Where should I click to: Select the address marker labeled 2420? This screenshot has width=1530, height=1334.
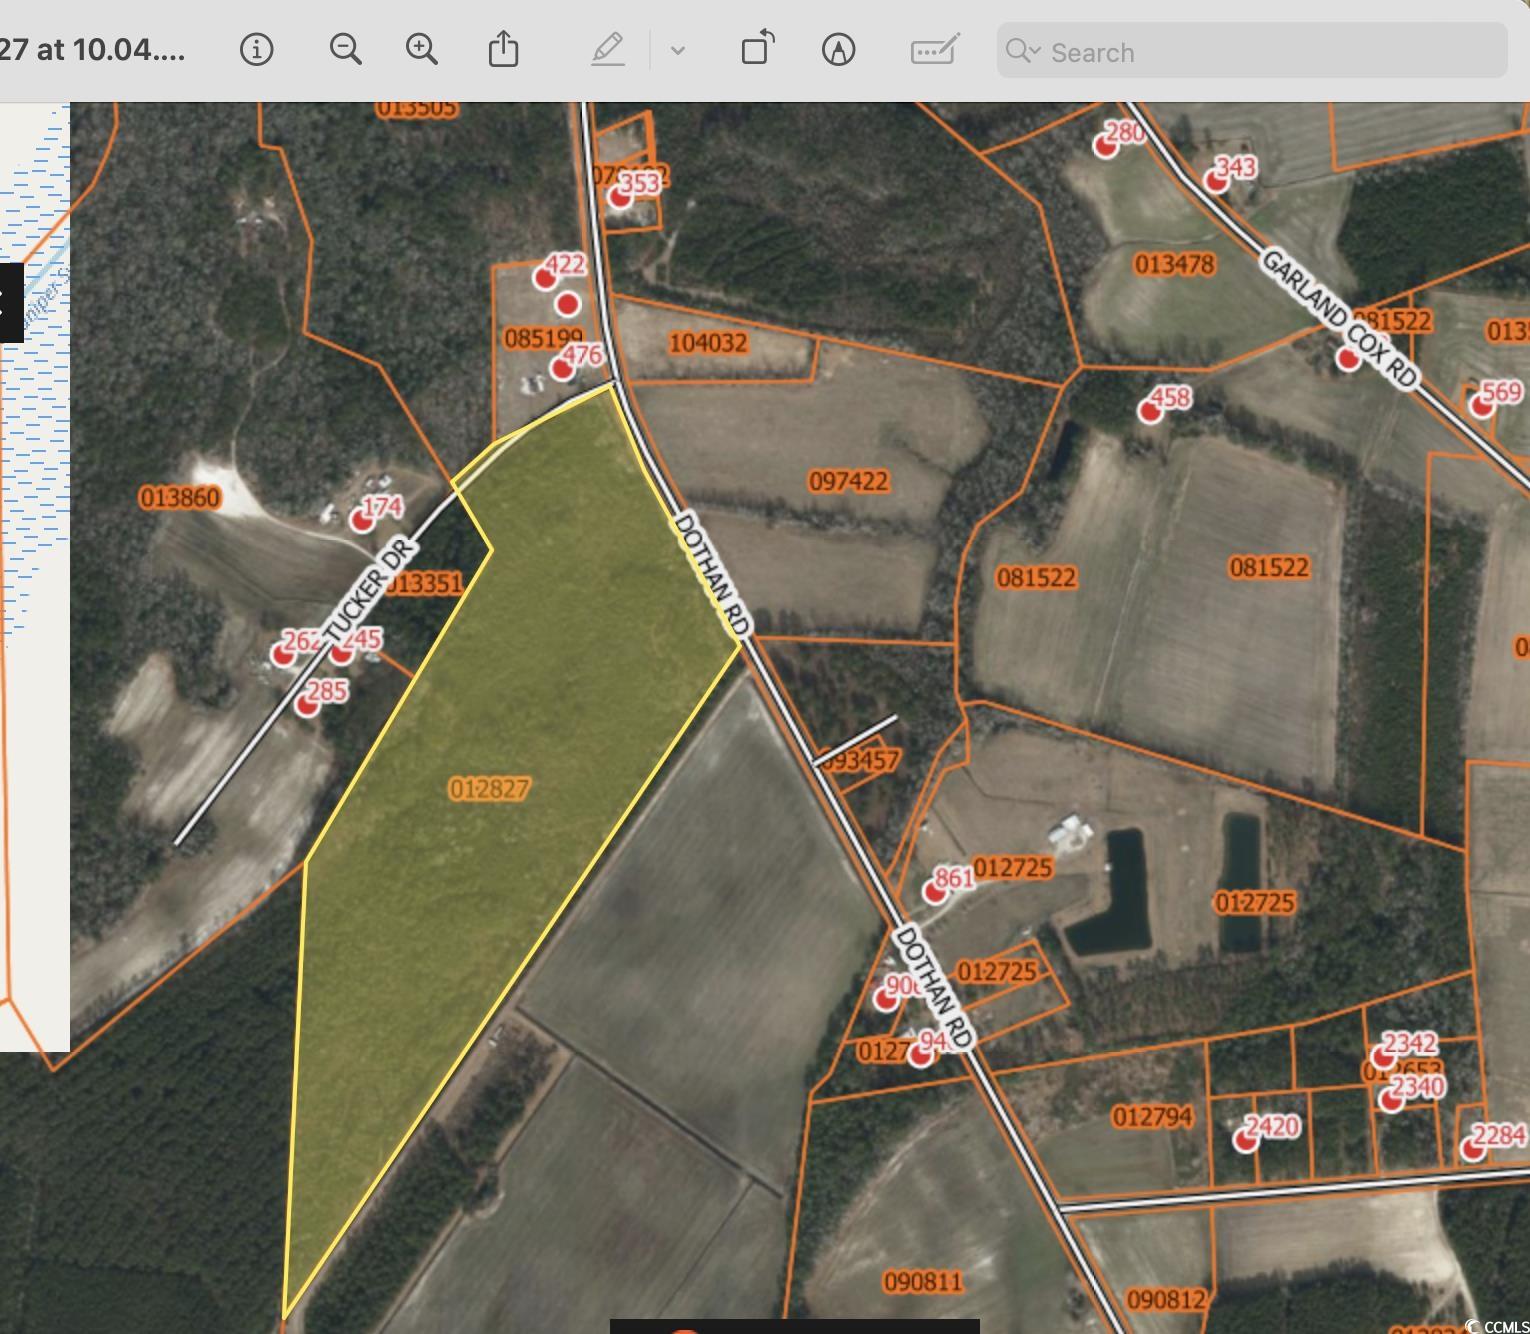coord(1245,1139)
